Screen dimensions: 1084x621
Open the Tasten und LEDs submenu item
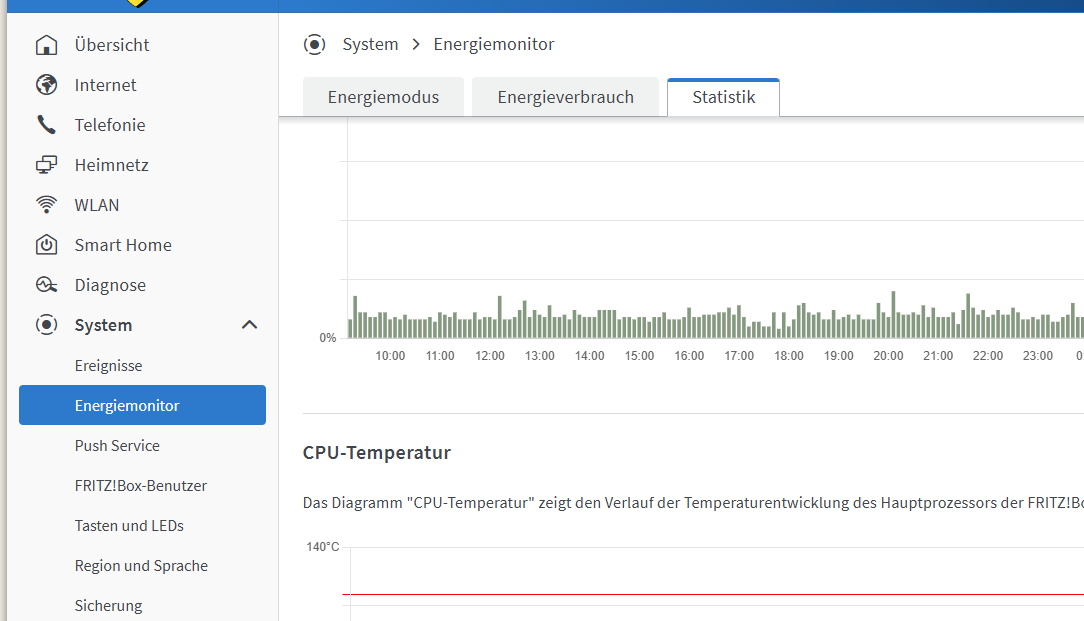129,526
